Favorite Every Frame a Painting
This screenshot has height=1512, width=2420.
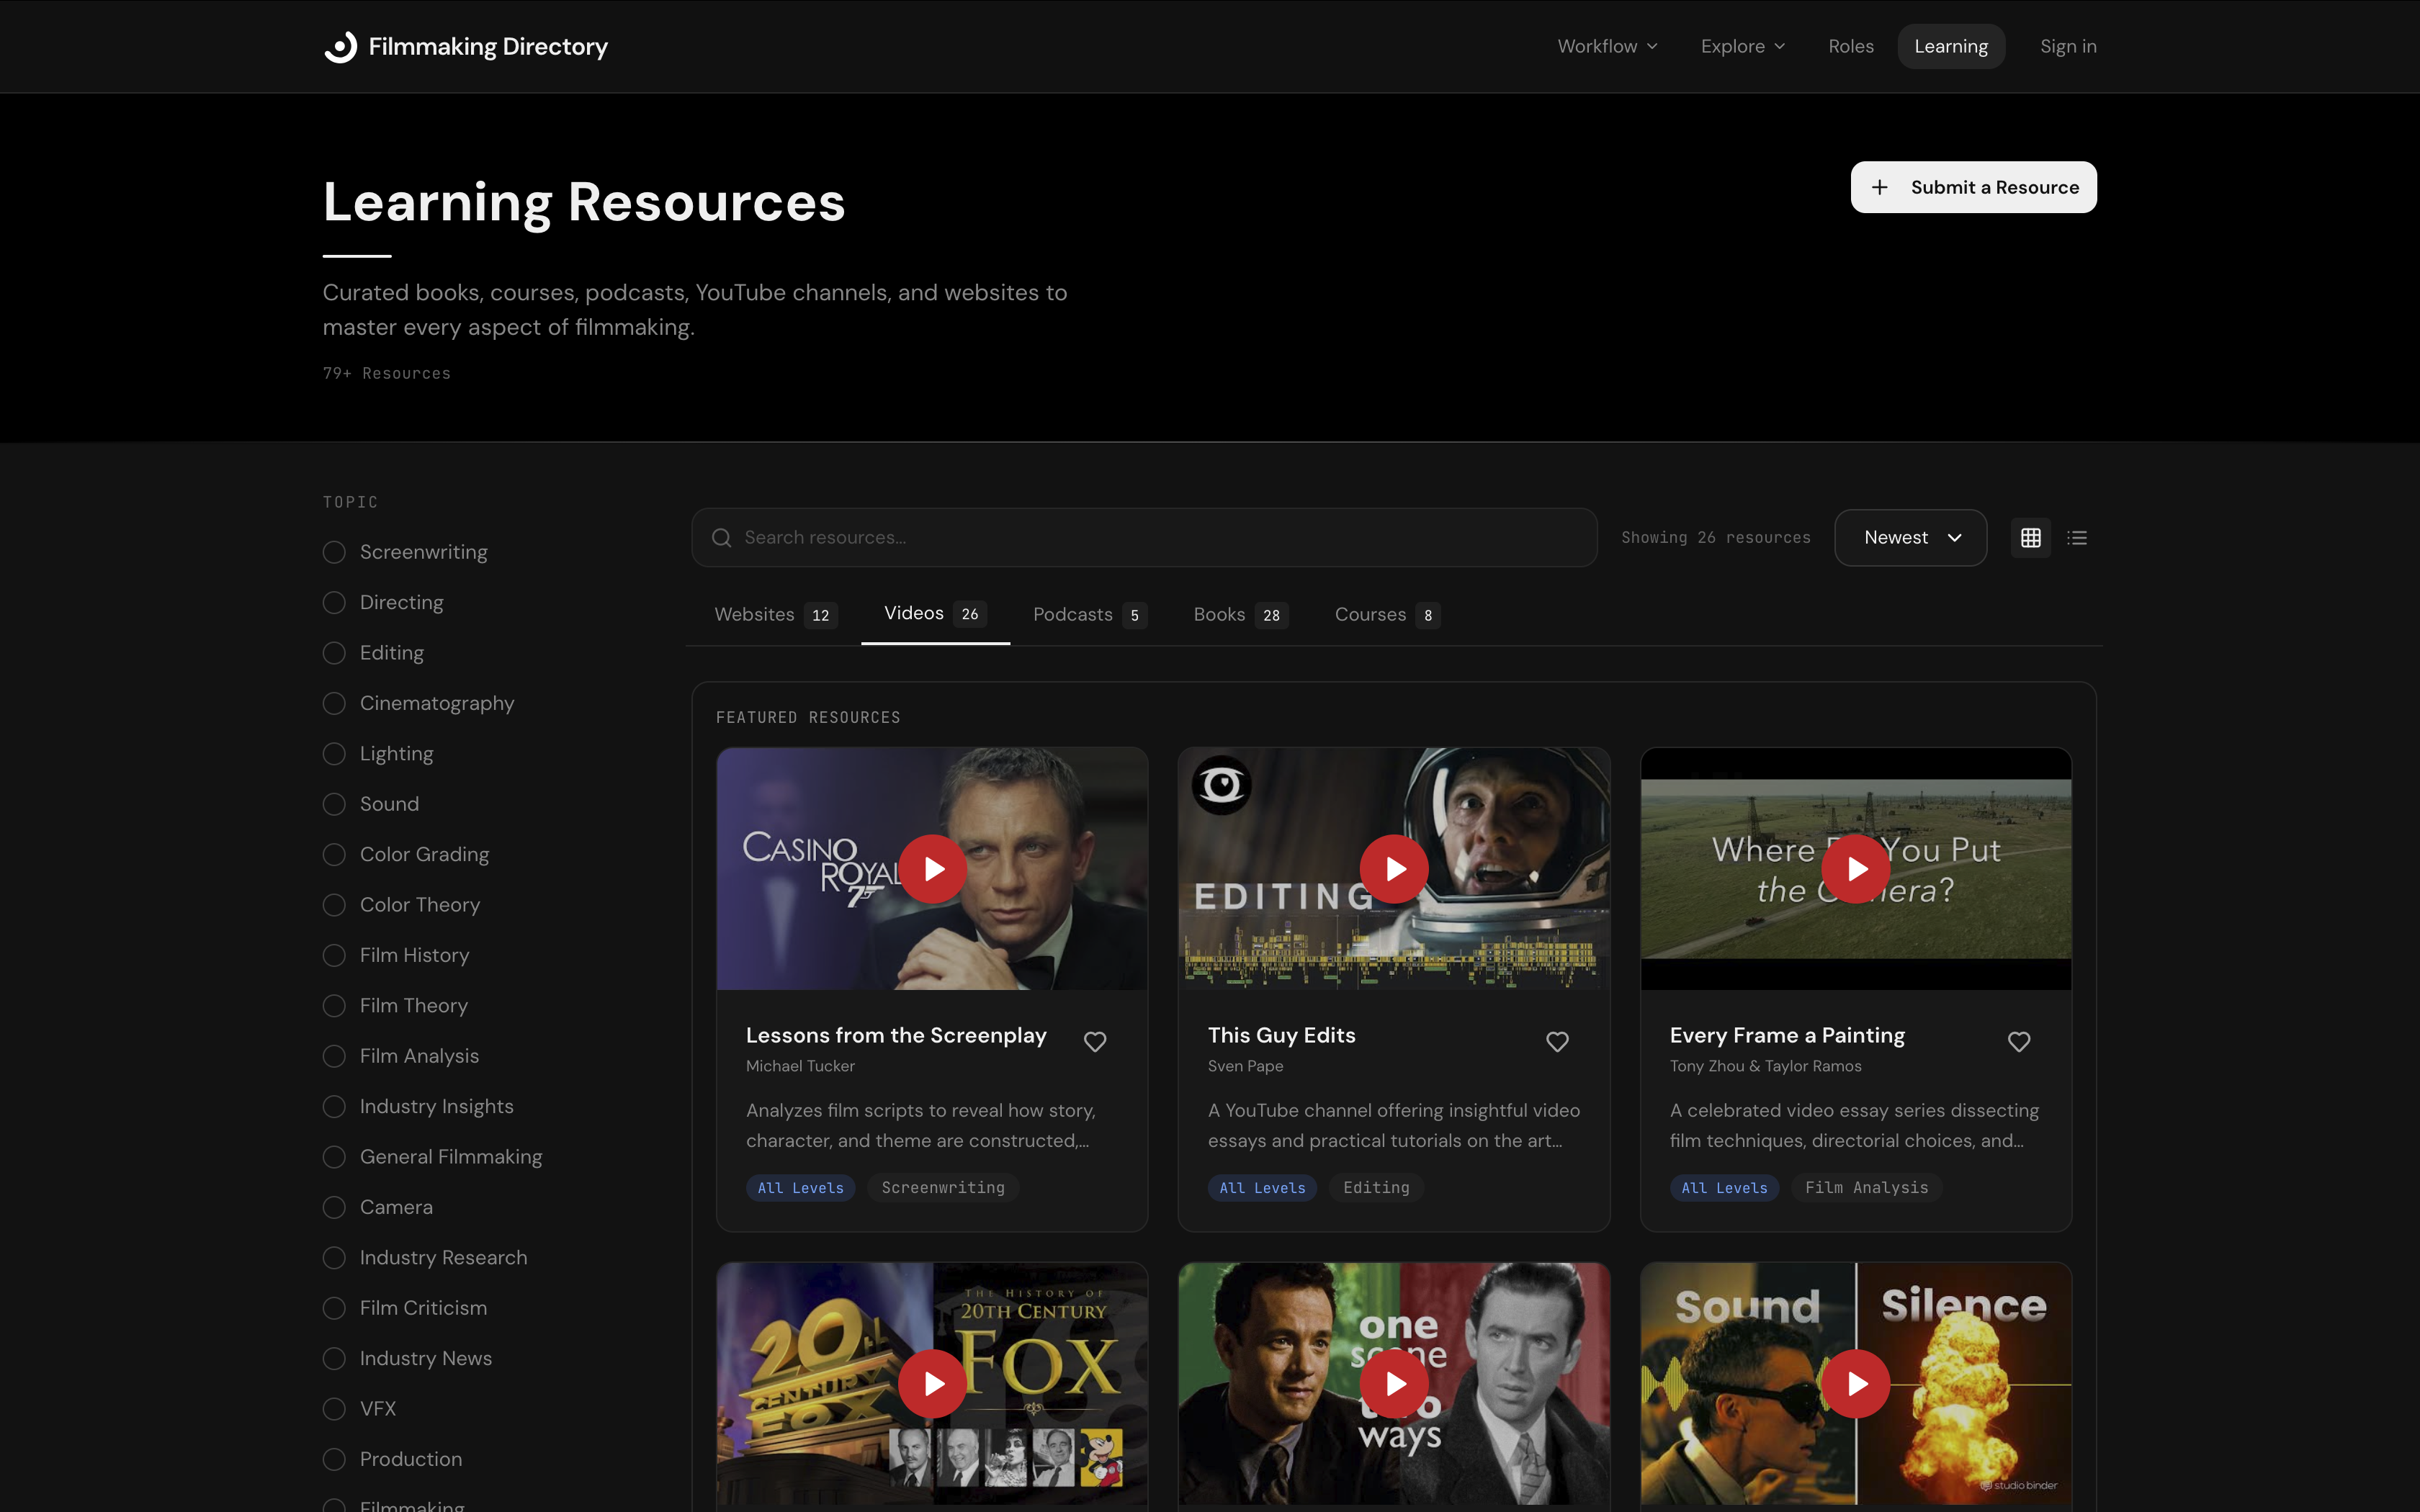[2018, 1041]
